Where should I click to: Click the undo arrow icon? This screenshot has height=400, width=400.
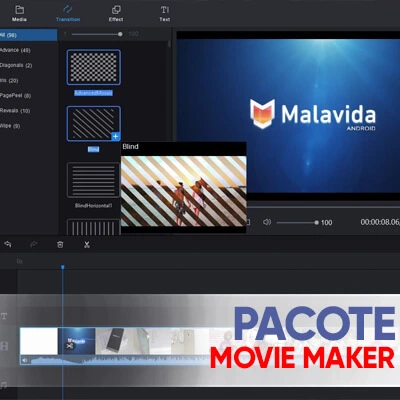tap(8, 244)
